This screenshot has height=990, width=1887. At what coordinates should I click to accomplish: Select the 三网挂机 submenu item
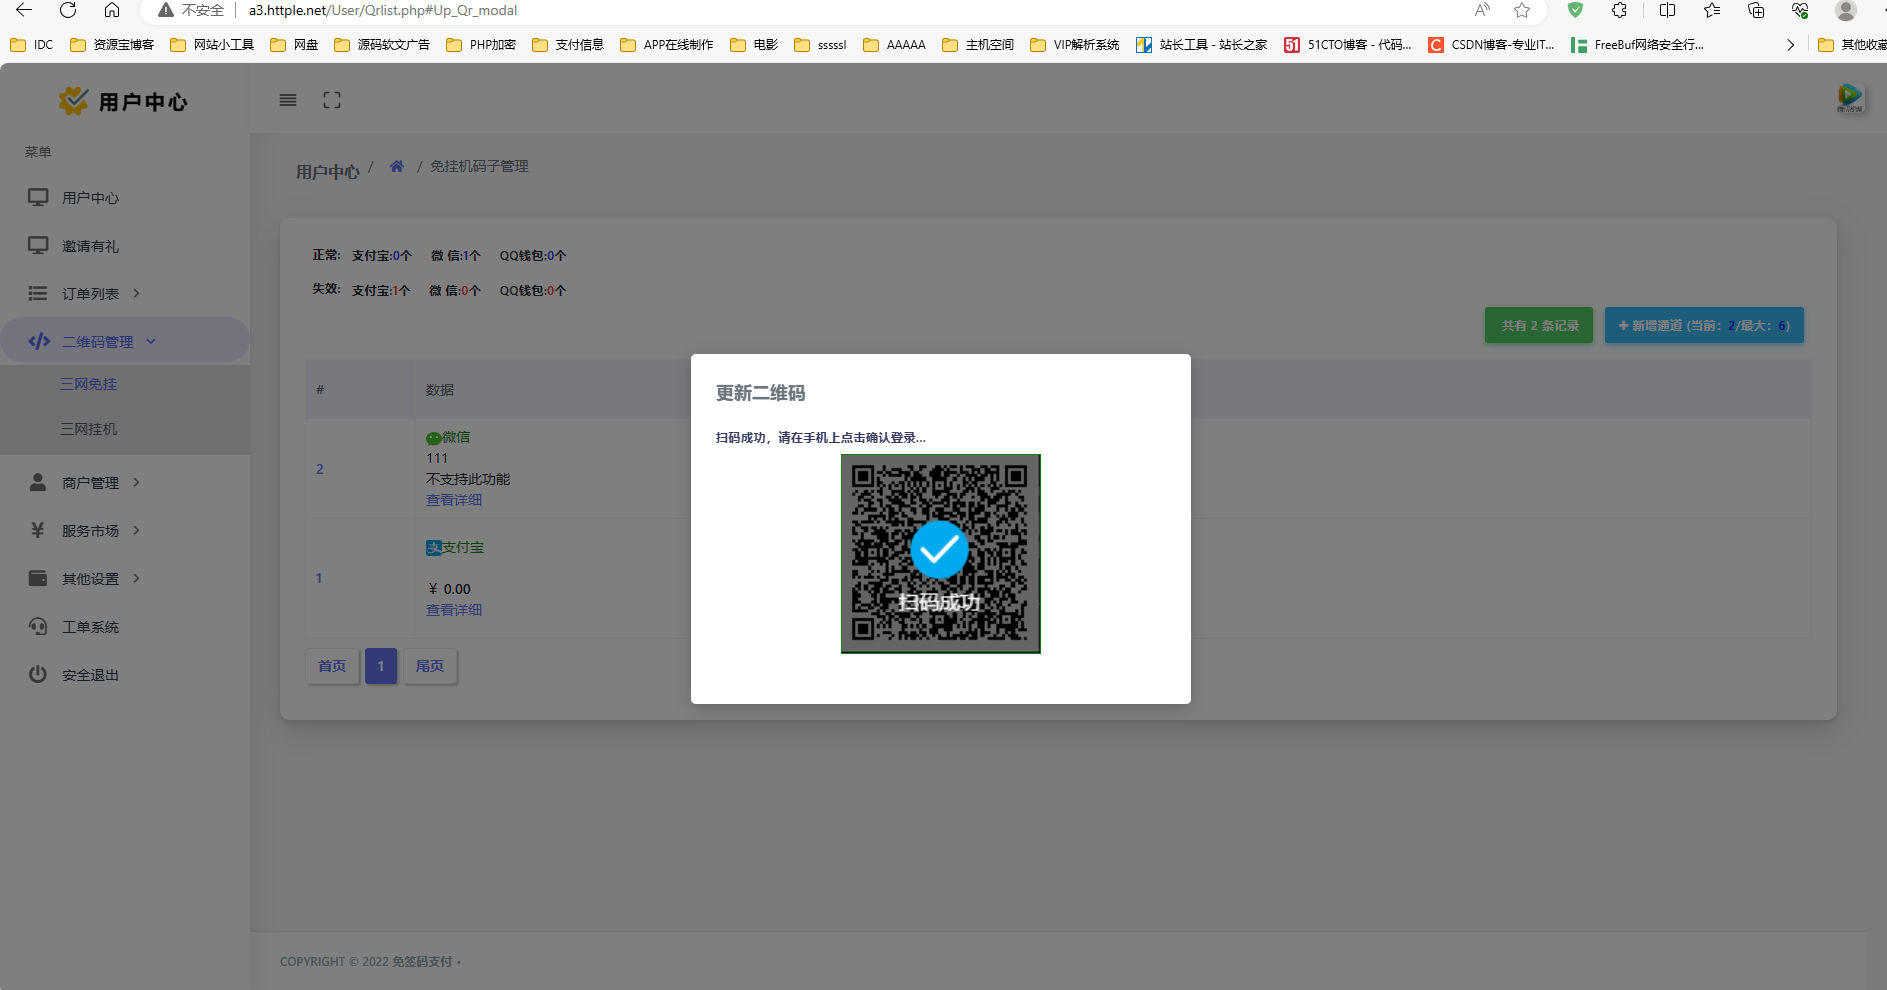[89, 429]
